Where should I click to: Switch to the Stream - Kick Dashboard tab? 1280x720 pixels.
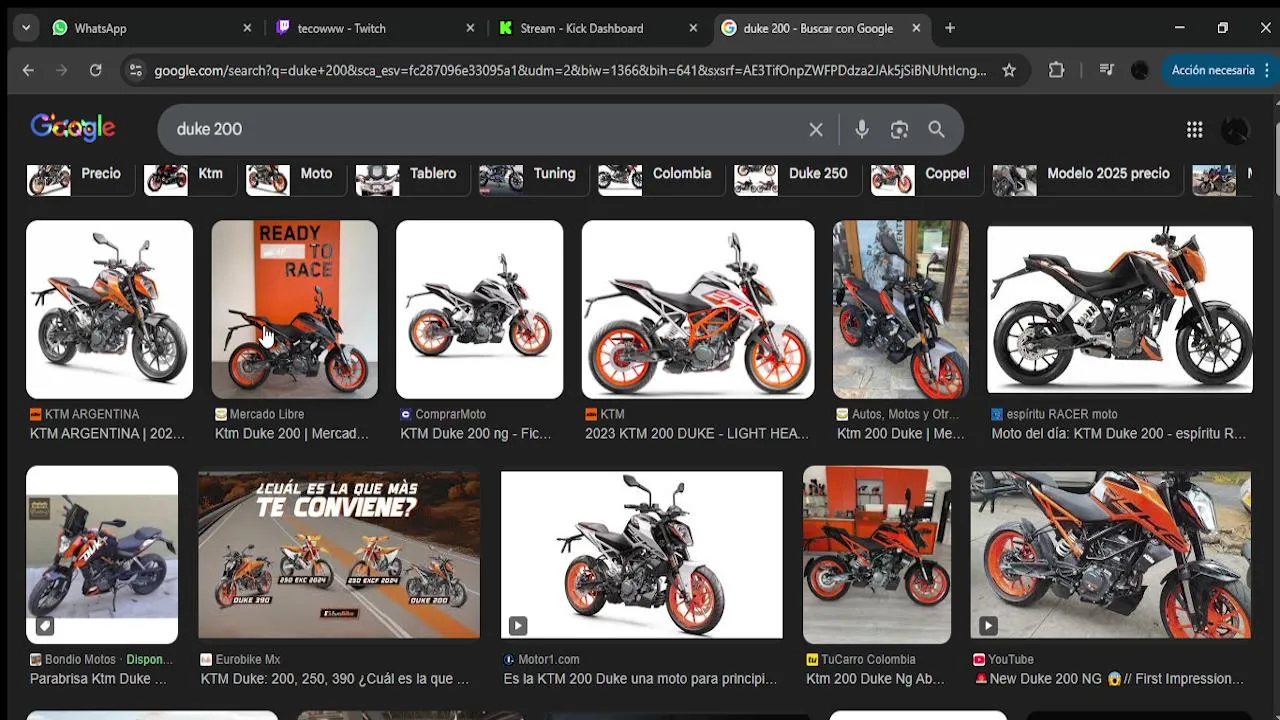point(599,28)
